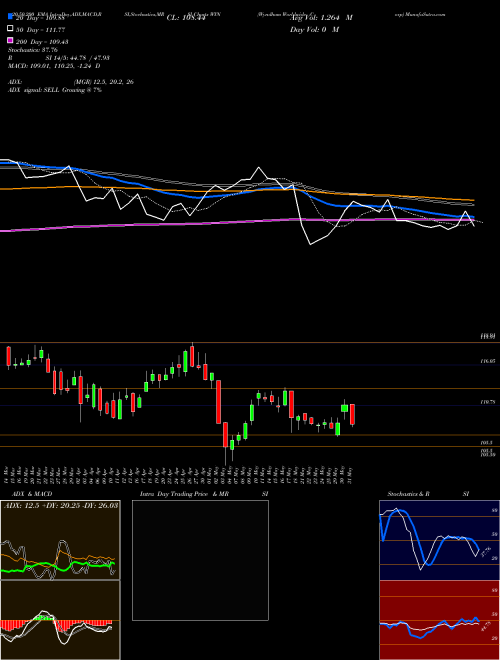Click the empty intraday trading price panel
The width and height of the screenshot is (500, 660).
coord(200,560)
